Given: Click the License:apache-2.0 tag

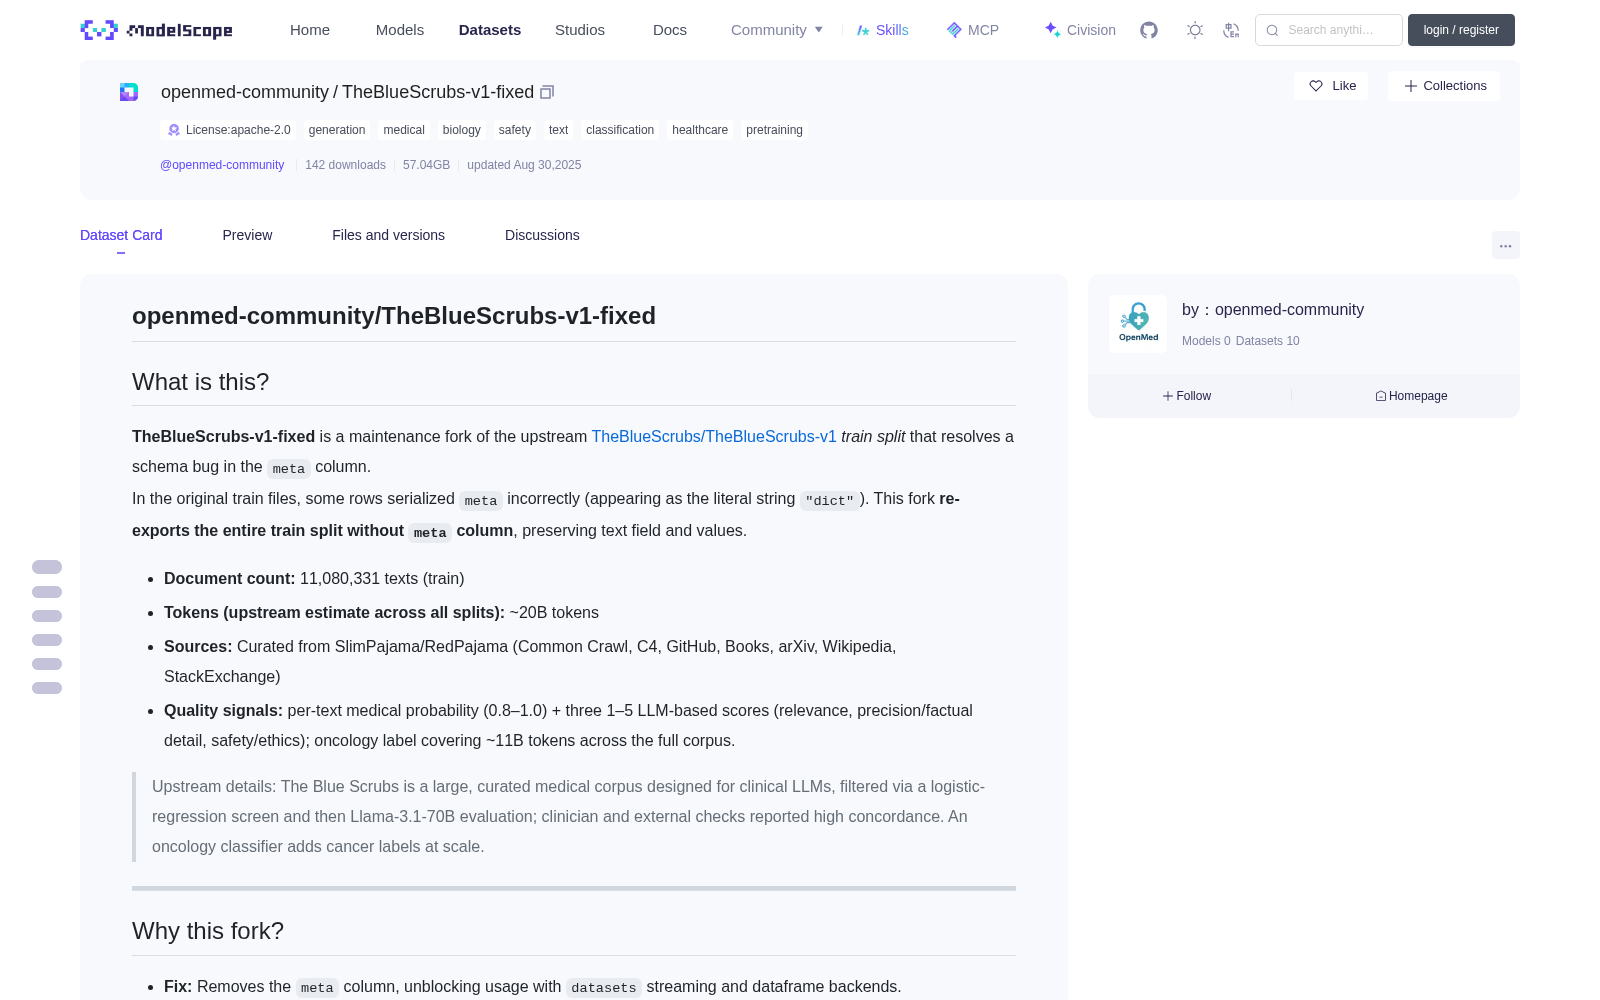Looking at the screenshot, I should [229, 130].
